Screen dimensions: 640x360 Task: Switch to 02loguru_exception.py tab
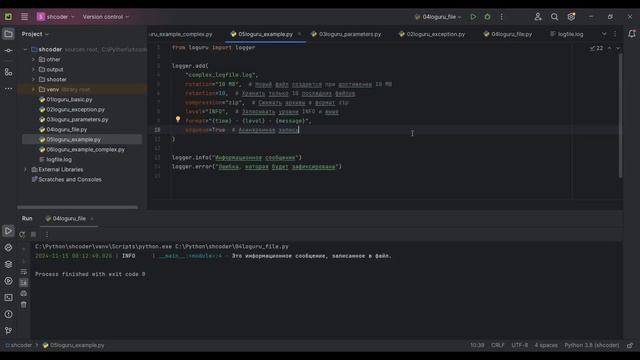432,34
